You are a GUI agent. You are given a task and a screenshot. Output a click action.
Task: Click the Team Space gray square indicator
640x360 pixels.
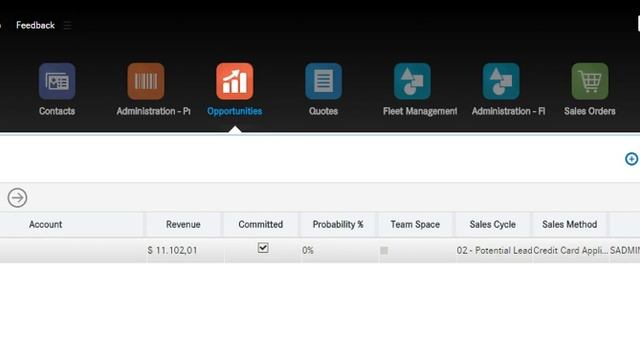click(384, 251)
